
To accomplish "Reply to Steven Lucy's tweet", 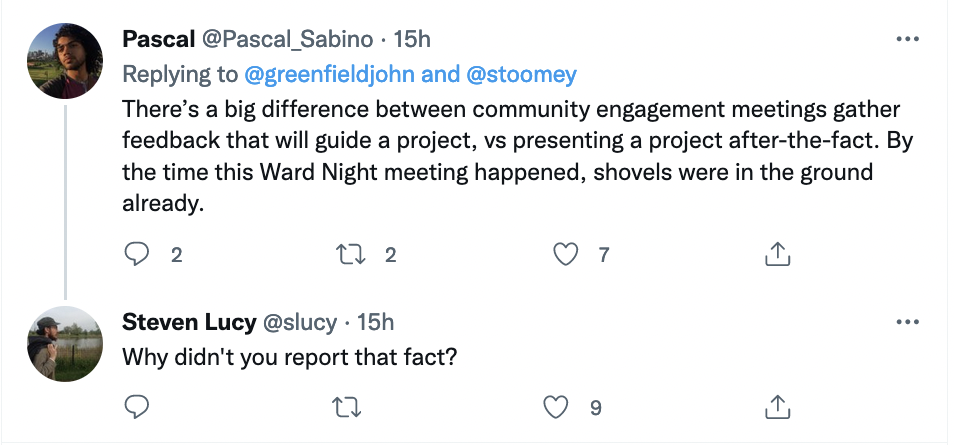I will coord(136,406).
